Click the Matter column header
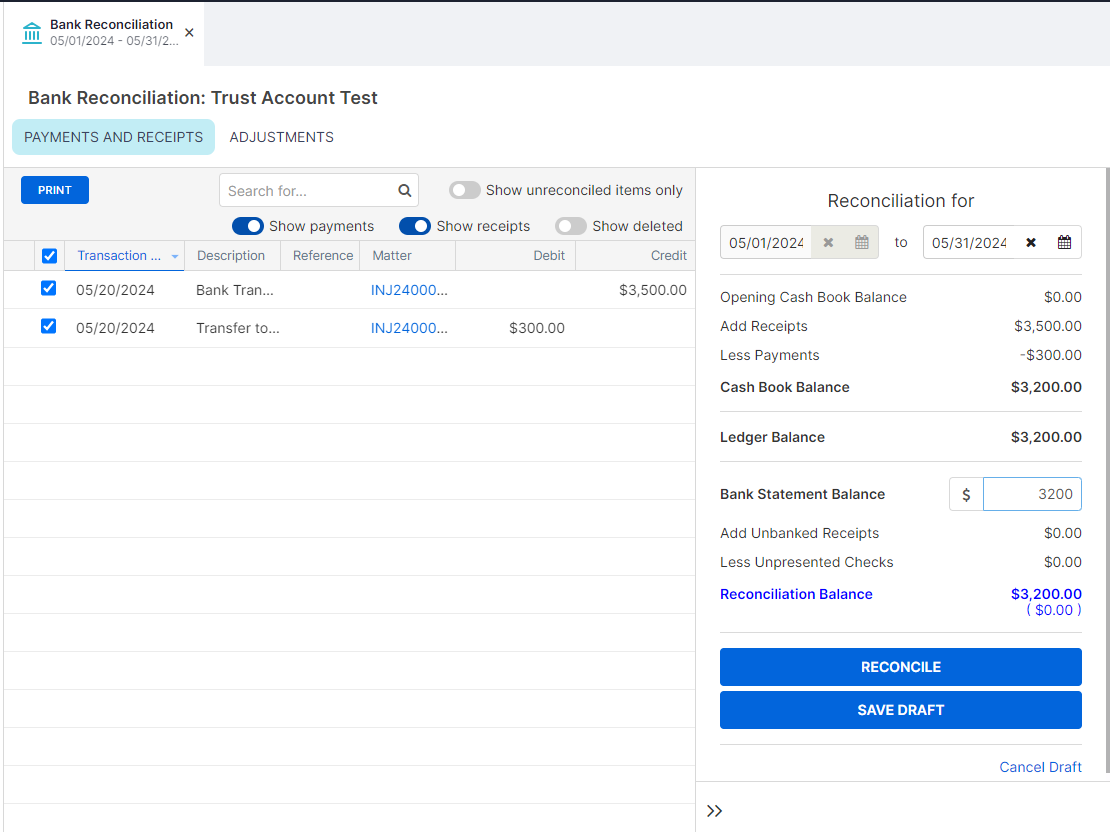Viewport: 1110px width, 832px height. tap(408, 256)
